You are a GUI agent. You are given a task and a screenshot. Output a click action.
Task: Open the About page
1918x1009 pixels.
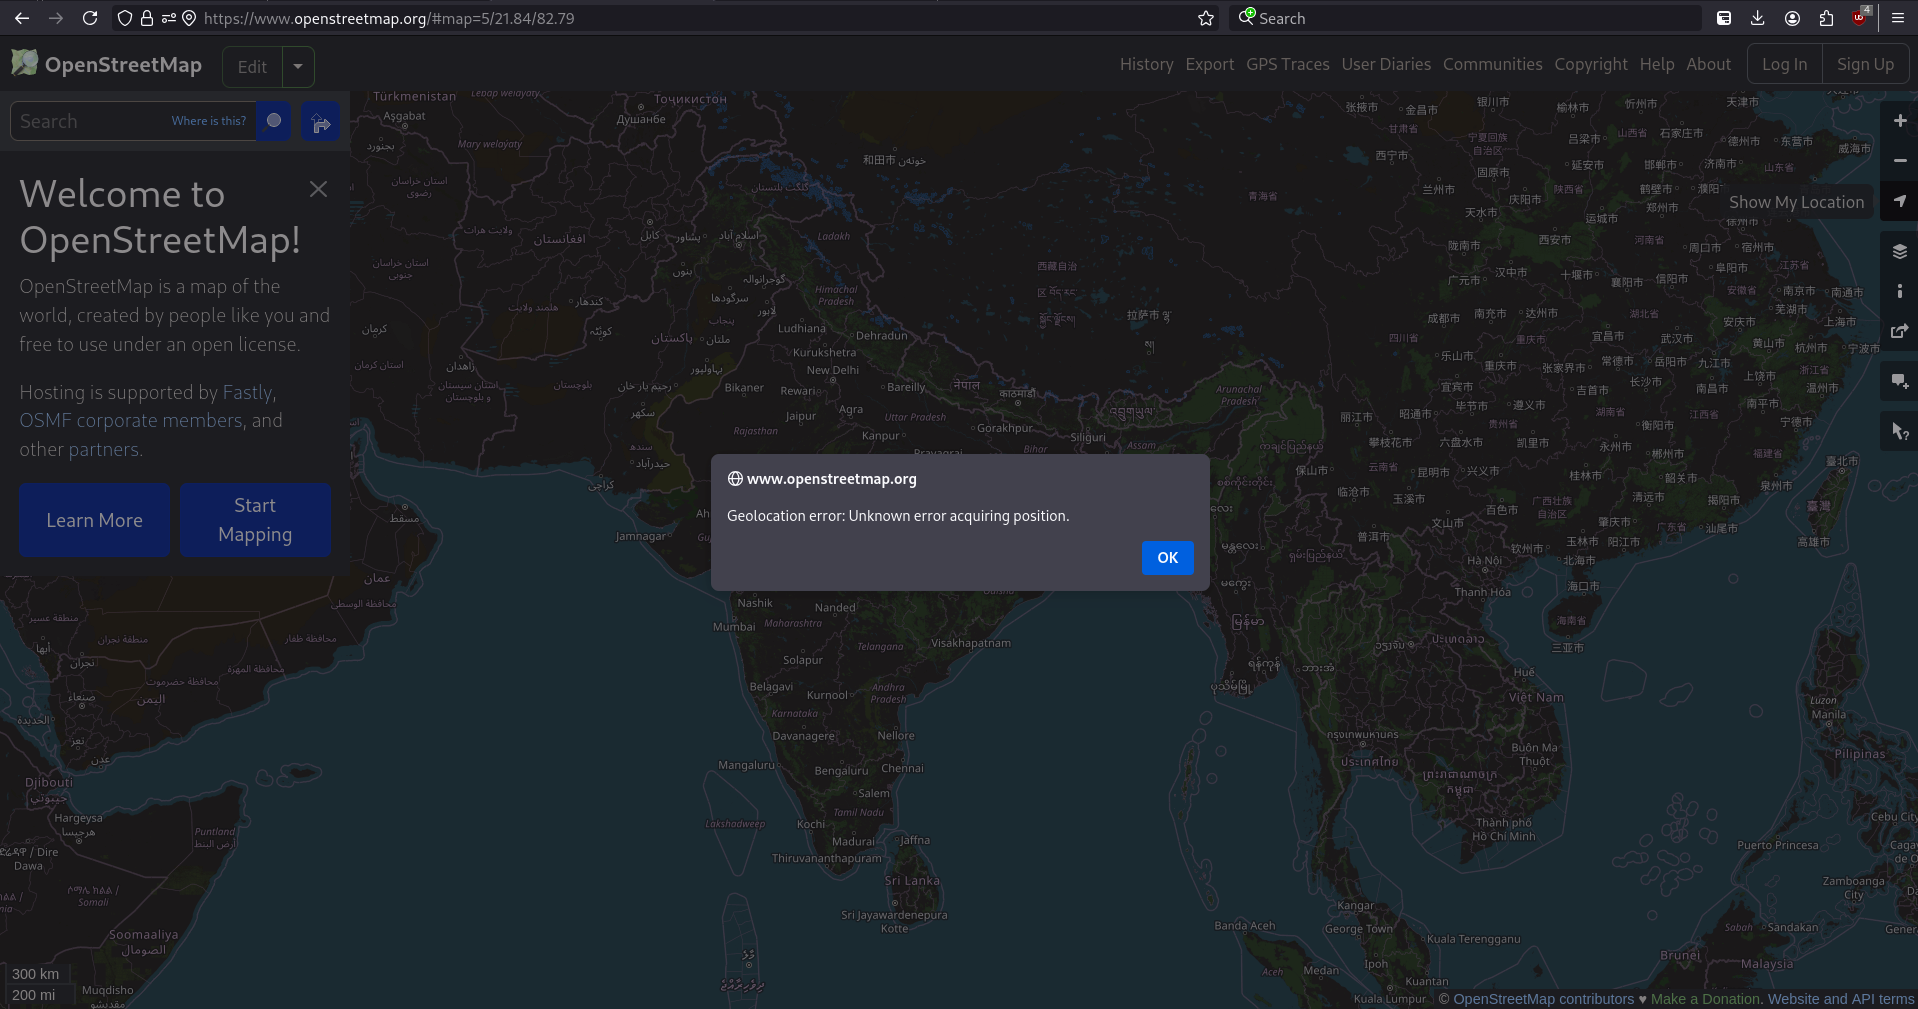pyautogui.click(x=1708, y=64)
